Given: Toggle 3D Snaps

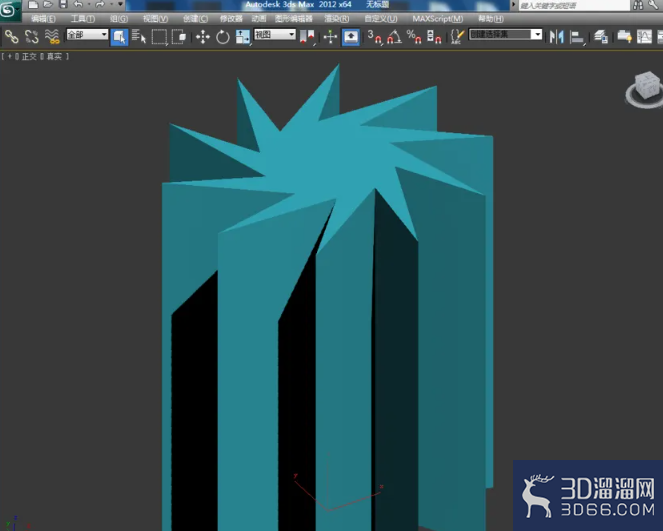Looking at the screenshot, I should pyautogui.click(x=374, y=37).
